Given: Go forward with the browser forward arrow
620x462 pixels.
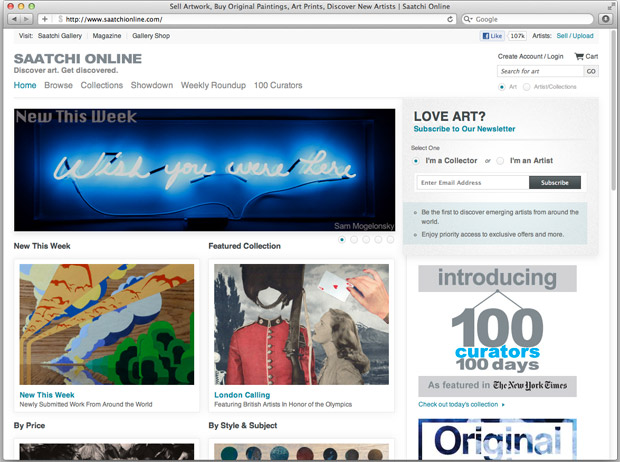Looking at the screenshot, I should (26, 19).
